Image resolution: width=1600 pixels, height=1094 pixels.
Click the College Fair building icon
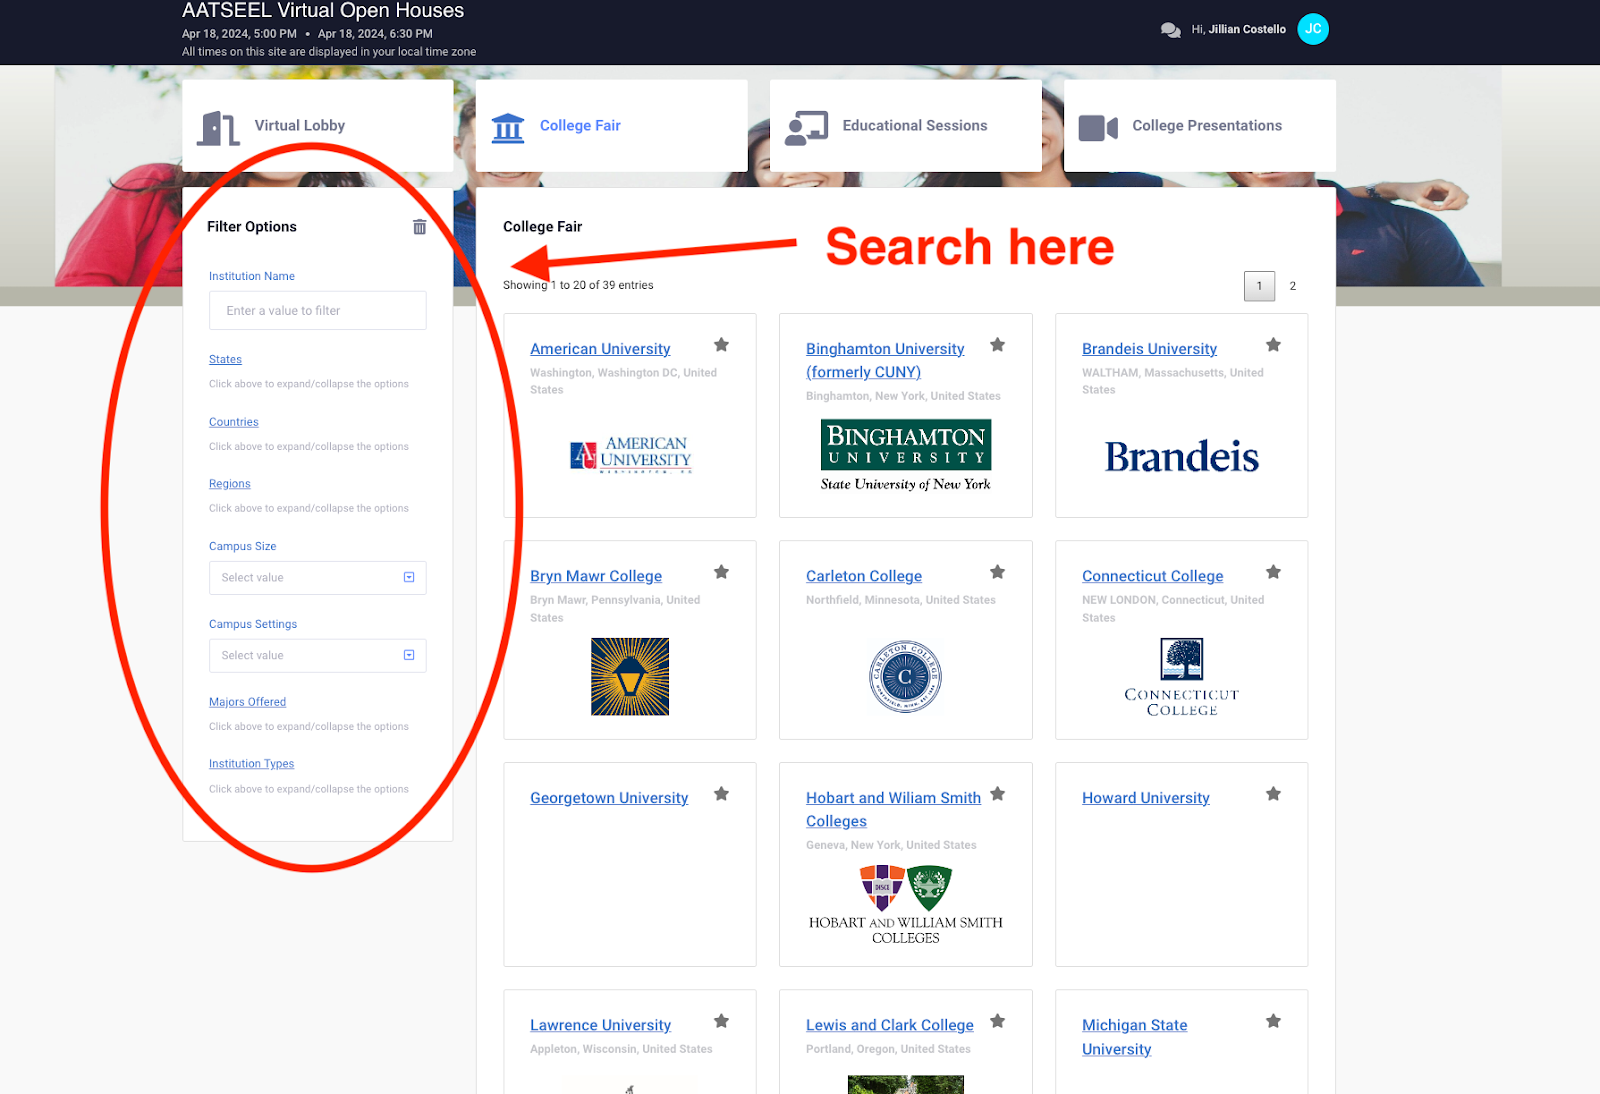click(508, 127)
